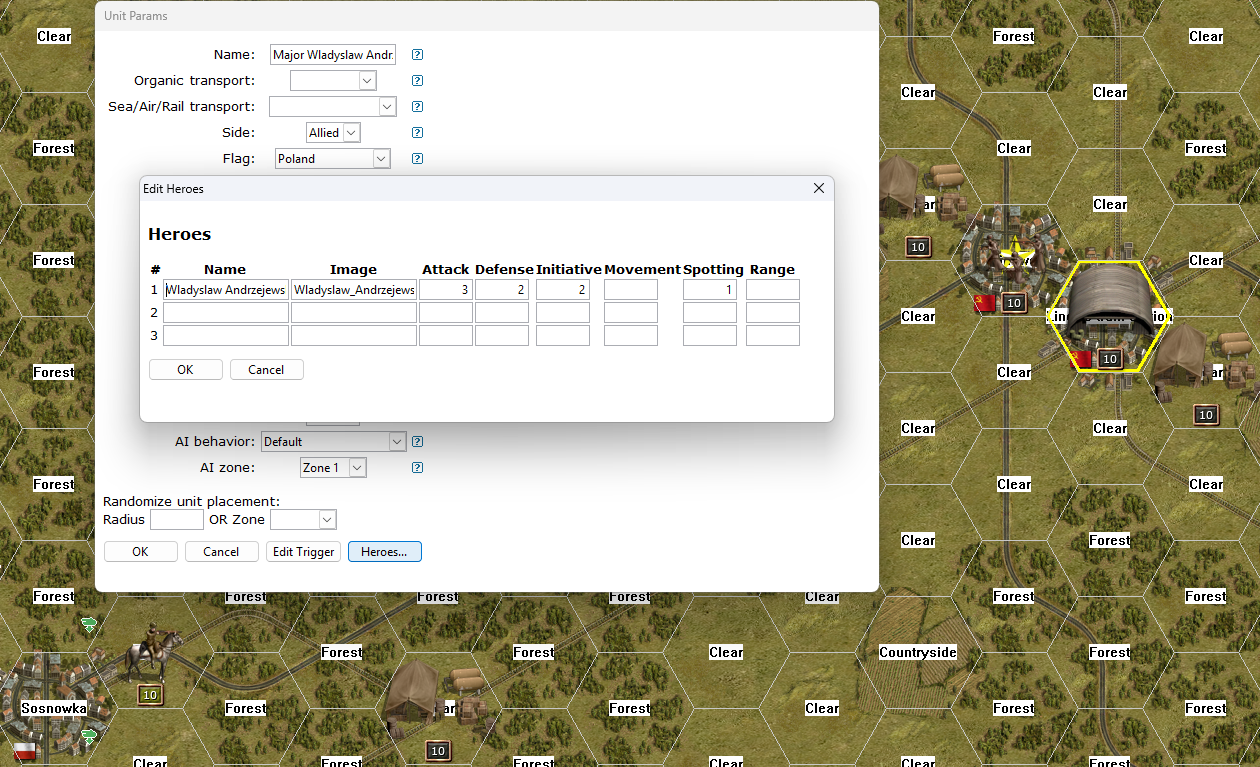Edit hero 1 Image field
The image size is (1260, 767).
click(354, 290)
